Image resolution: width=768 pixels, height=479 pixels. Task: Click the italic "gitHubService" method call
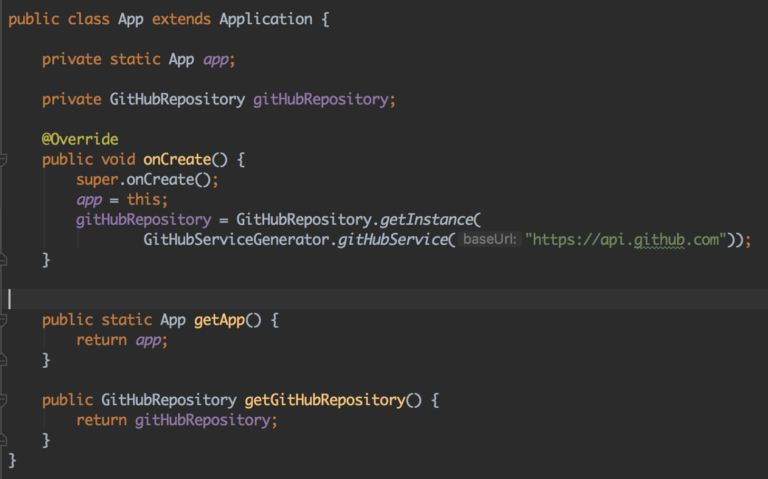(x=392, y=240)
